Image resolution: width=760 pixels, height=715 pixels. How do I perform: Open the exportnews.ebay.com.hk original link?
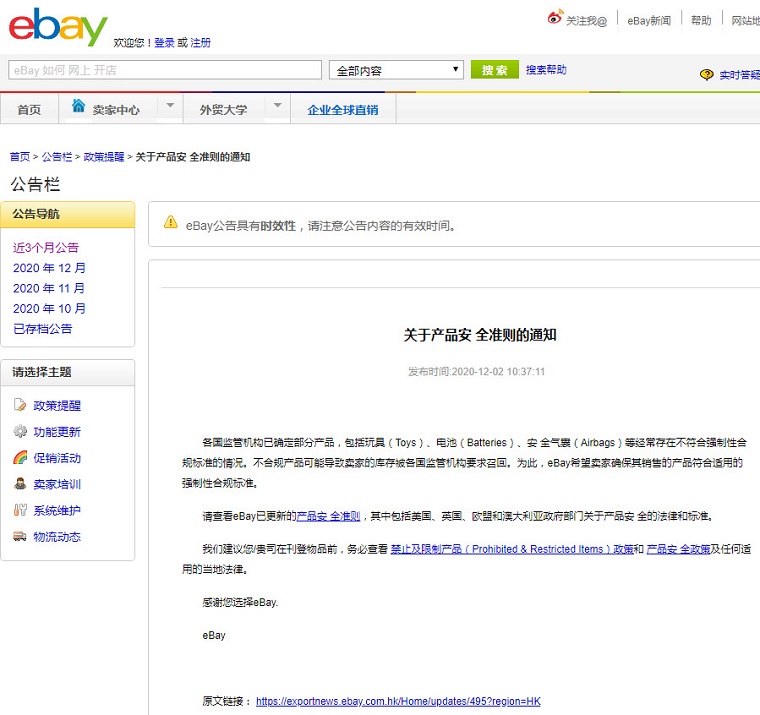398,701
